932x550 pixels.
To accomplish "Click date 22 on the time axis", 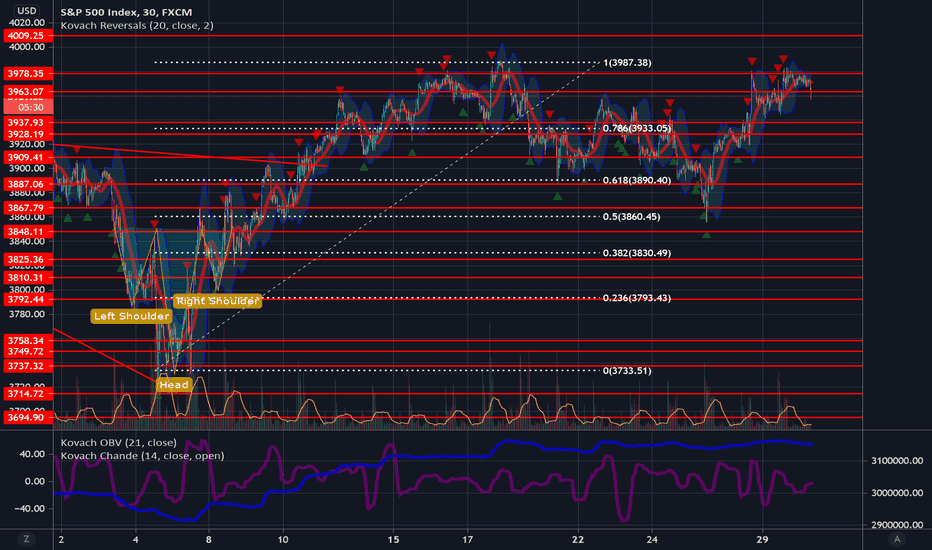I will [578, 540].
